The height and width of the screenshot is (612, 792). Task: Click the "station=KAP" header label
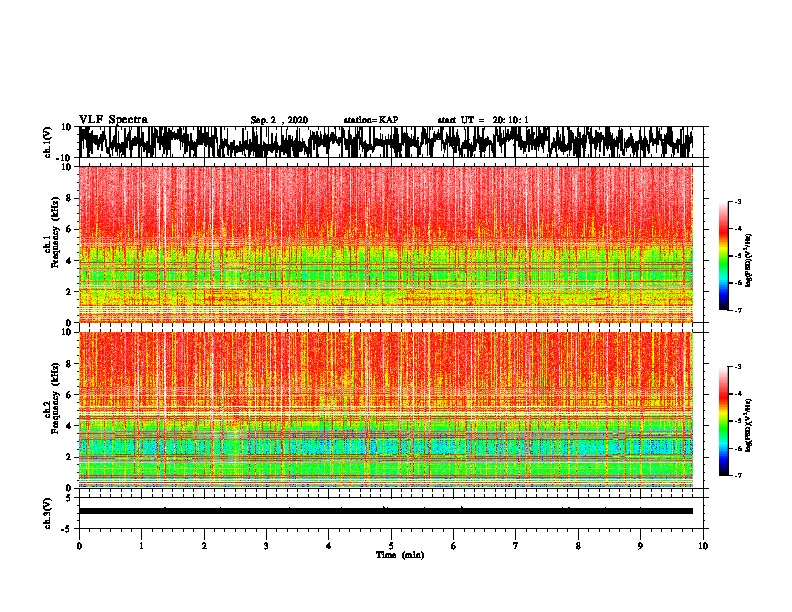[371, 120]
